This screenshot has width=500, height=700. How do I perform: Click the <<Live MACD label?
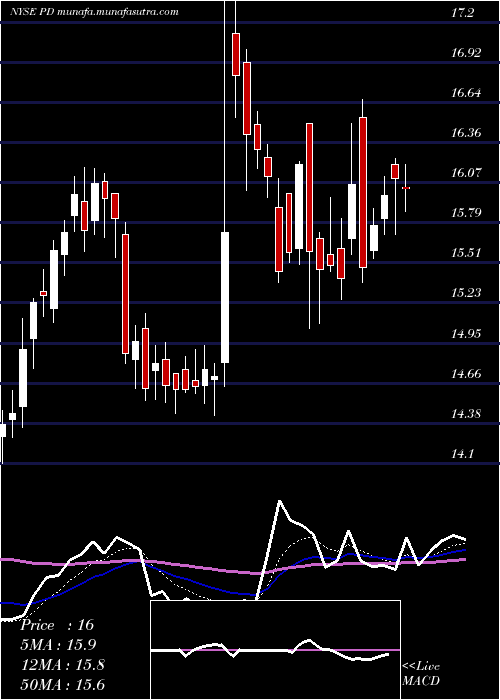(x=421, y=674)
